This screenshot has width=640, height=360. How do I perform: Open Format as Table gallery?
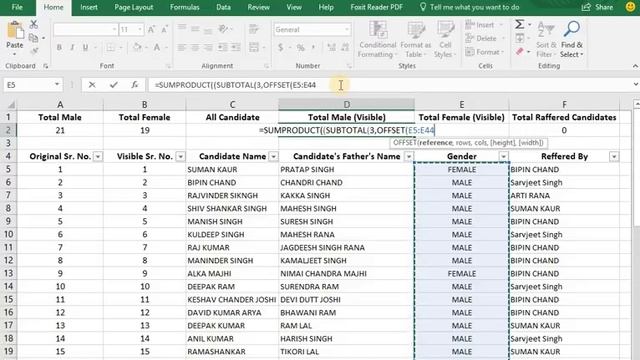click(416, 40)
